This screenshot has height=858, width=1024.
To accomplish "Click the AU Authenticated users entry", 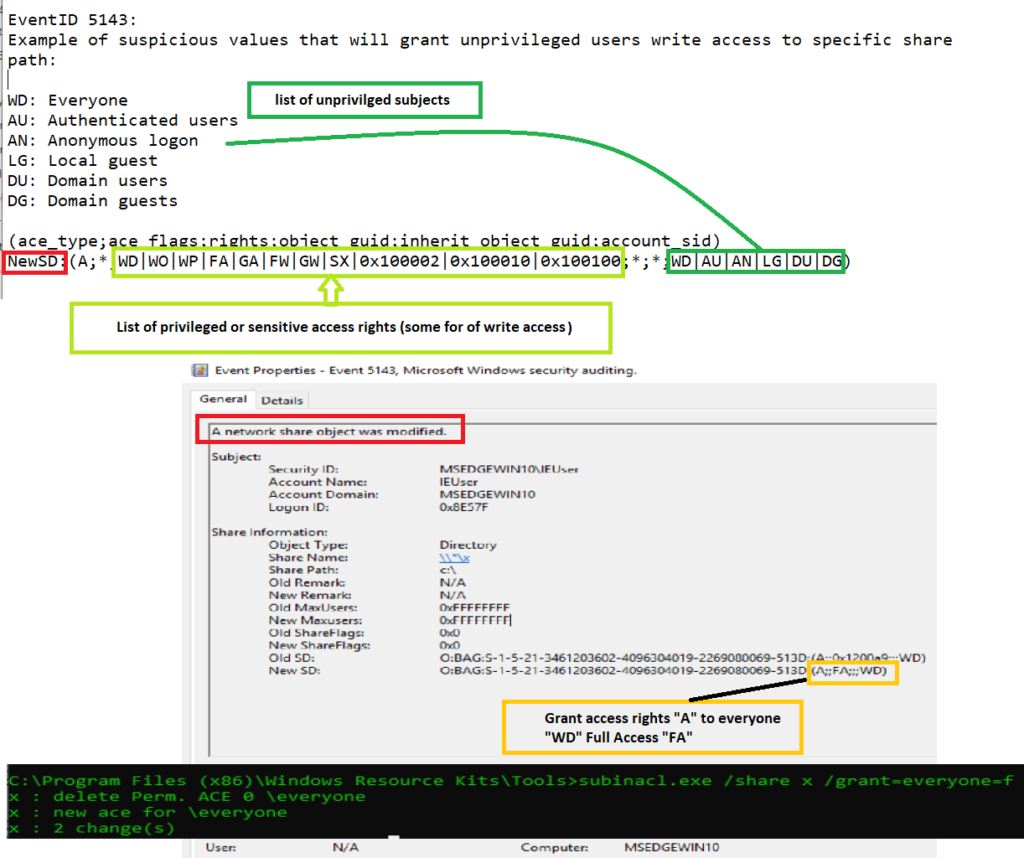I will coord(120,120).
